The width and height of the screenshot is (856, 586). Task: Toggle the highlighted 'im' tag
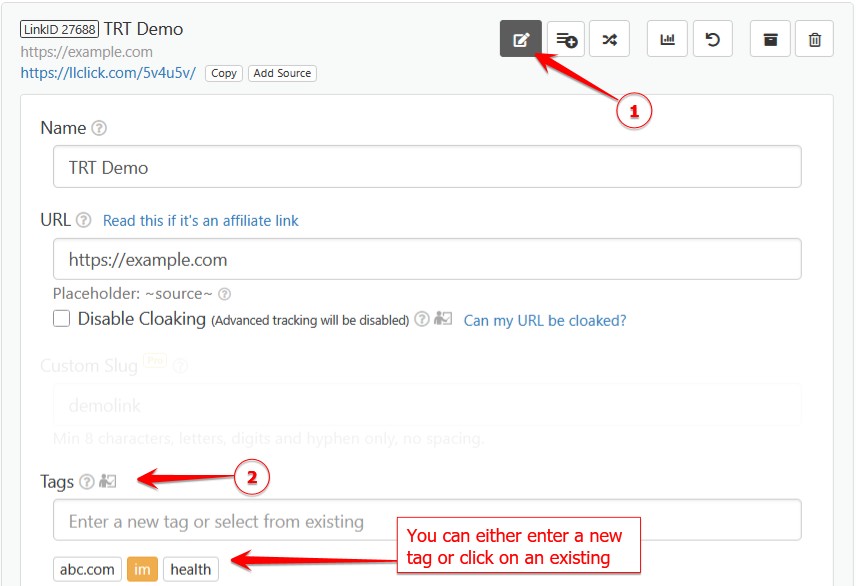pos(142,569)
